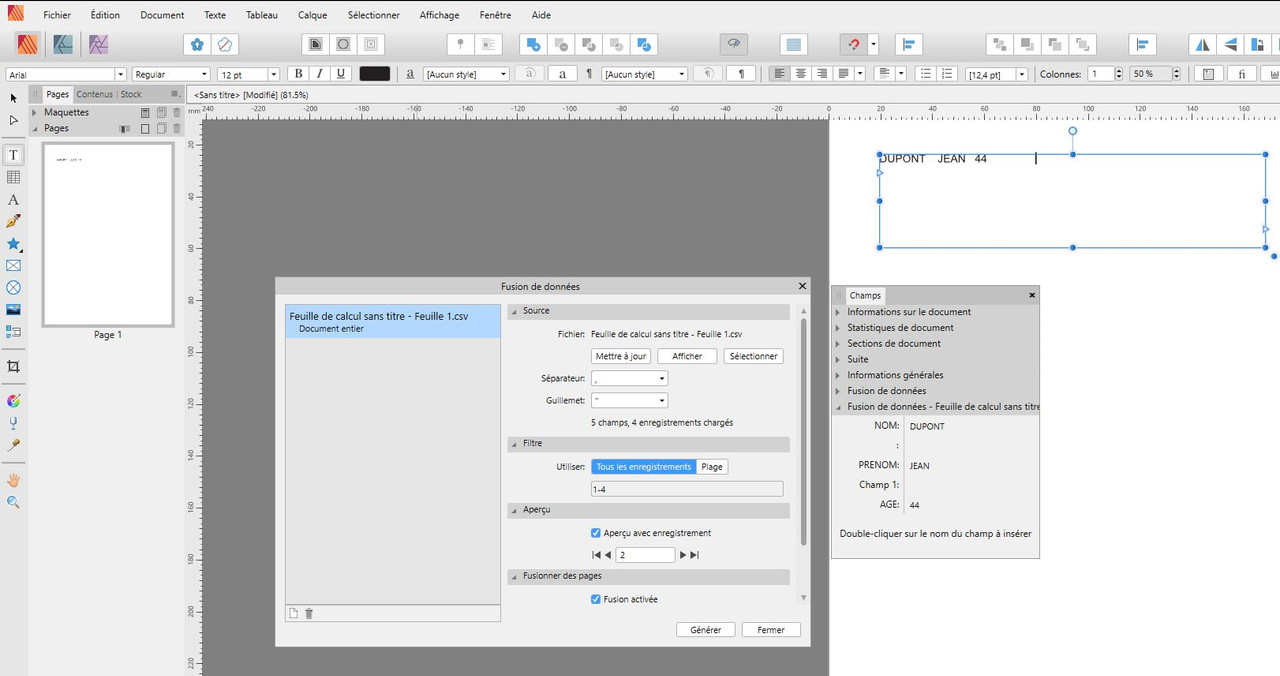Open the Édition menu
Viewport: 1280px width, 676px height.
105,15
